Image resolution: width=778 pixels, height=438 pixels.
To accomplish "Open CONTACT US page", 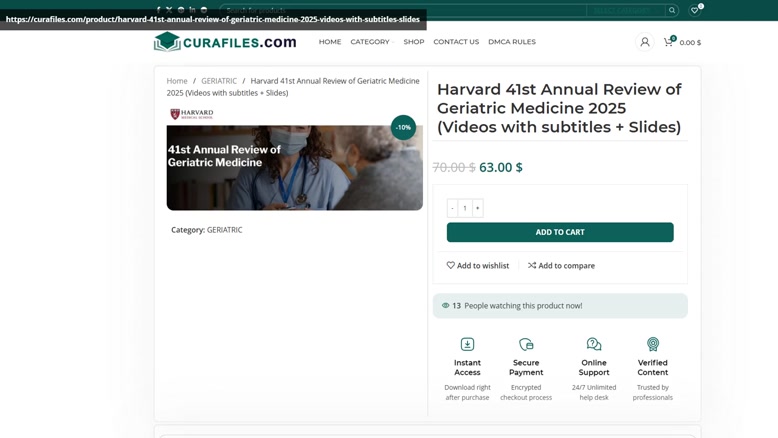I will pyautogui.click(x=456, y=42).
